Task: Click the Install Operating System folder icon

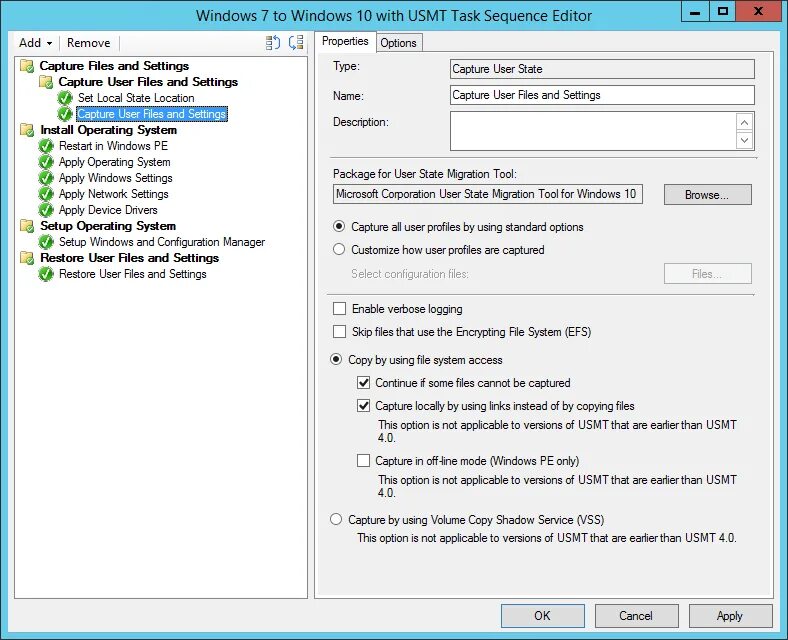Action: [27, 130]
